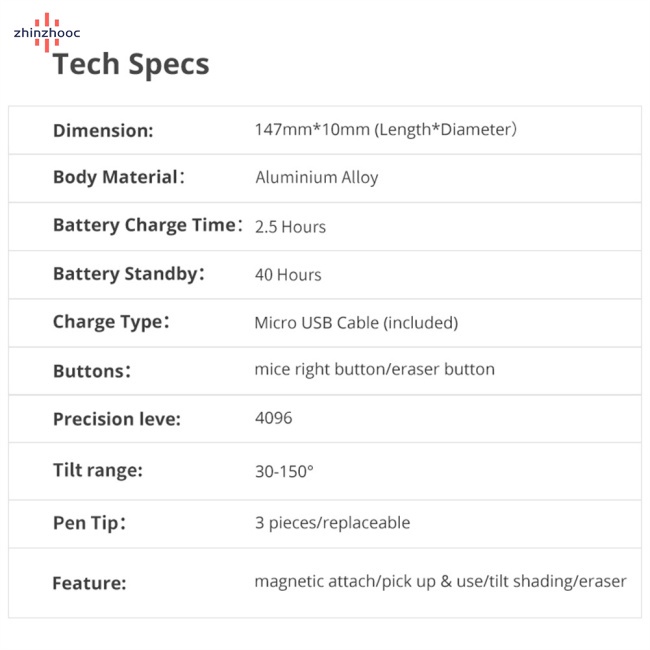Click the 4096 precision value

click(274, 418)
